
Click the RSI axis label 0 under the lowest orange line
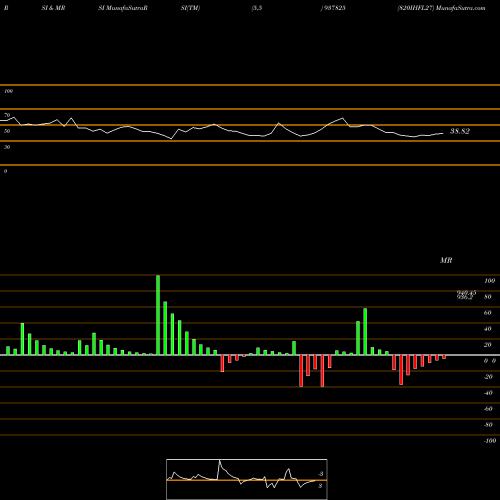point(5,171)
